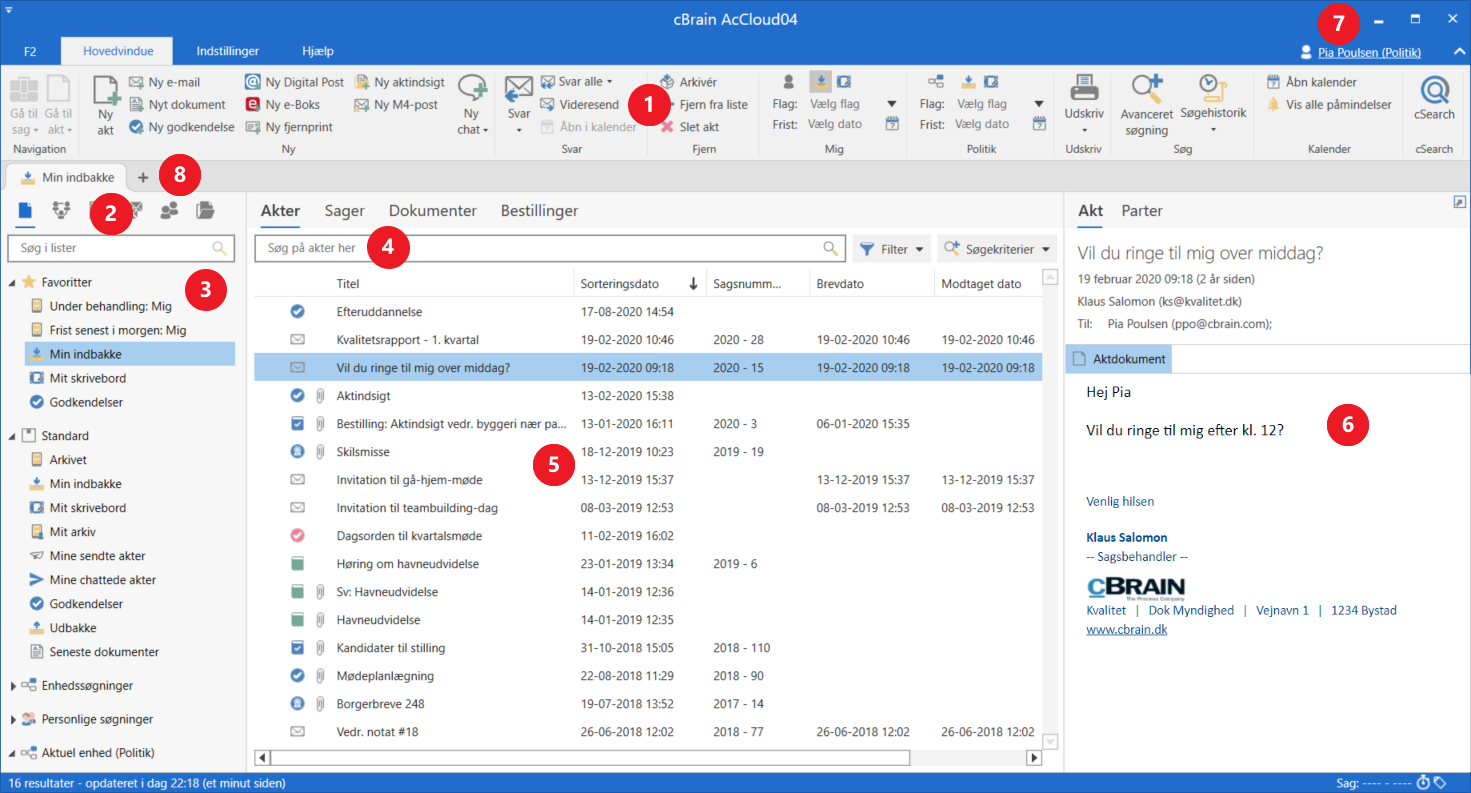Toggle the inbox icon in the Politik group
Image resolution: width=1471 pixels, height=793 pixels.
point(968,82)
